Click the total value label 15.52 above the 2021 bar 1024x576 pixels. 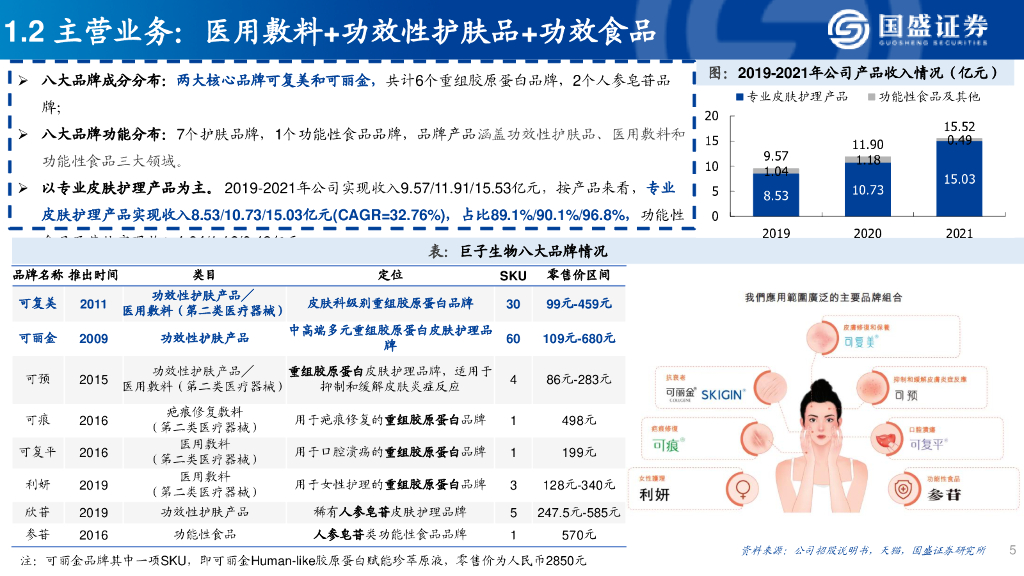tap(959, 127)
